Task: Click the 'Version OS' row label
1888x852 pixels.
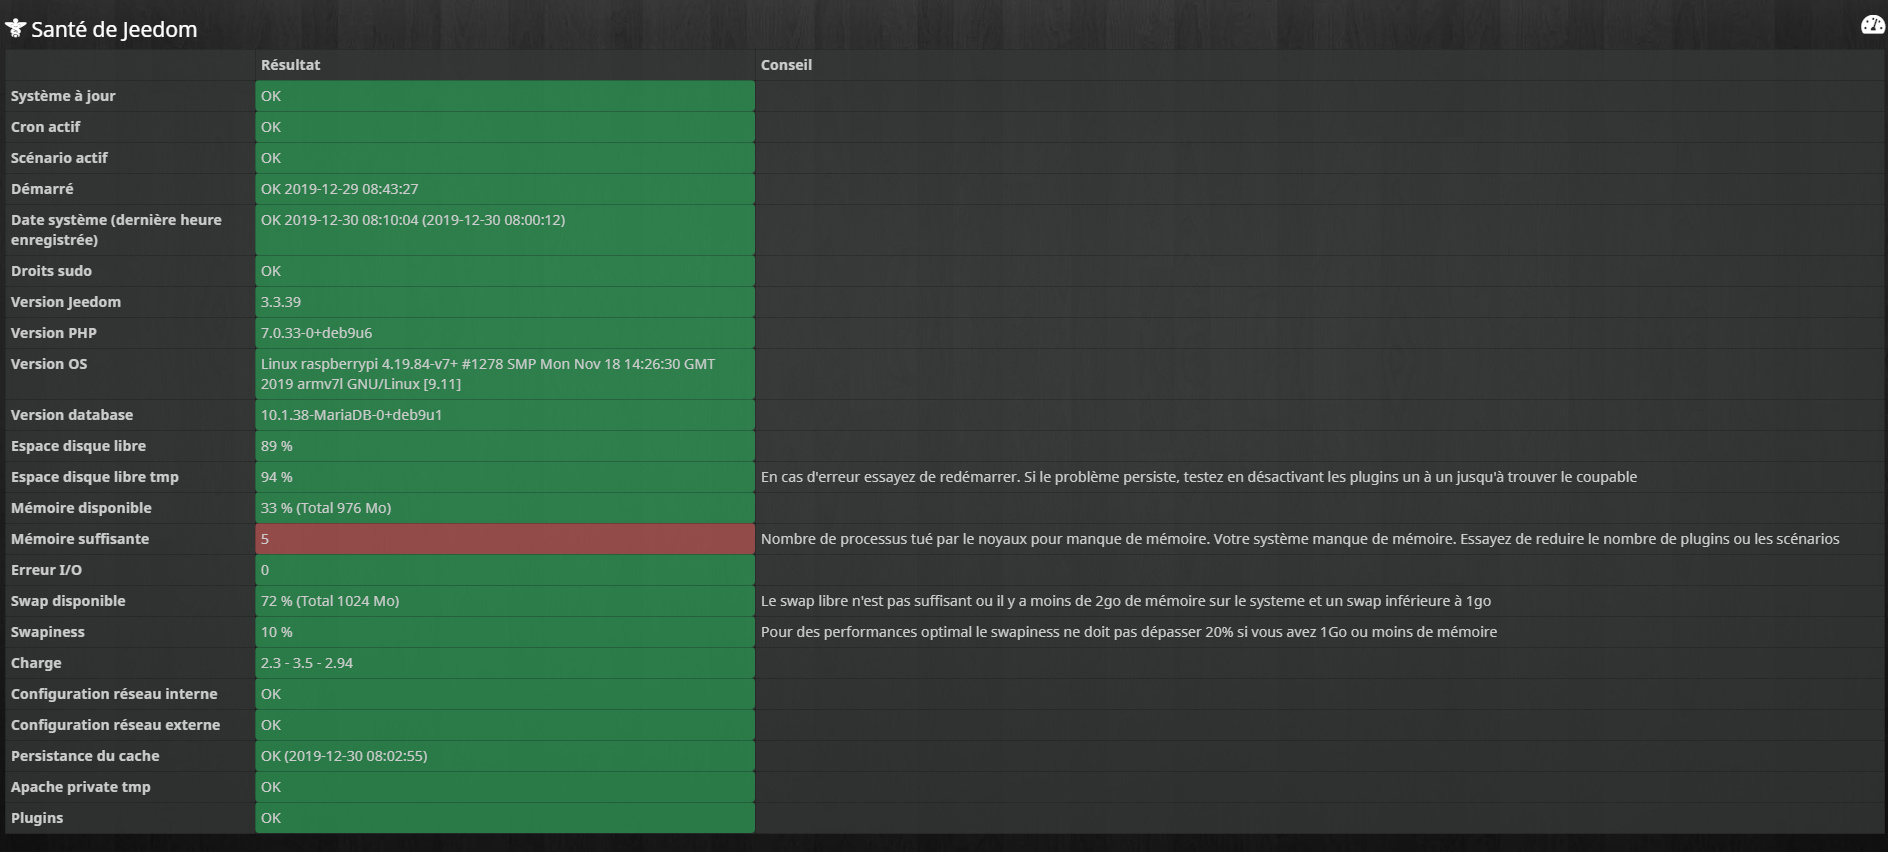Action: (49, 364)
